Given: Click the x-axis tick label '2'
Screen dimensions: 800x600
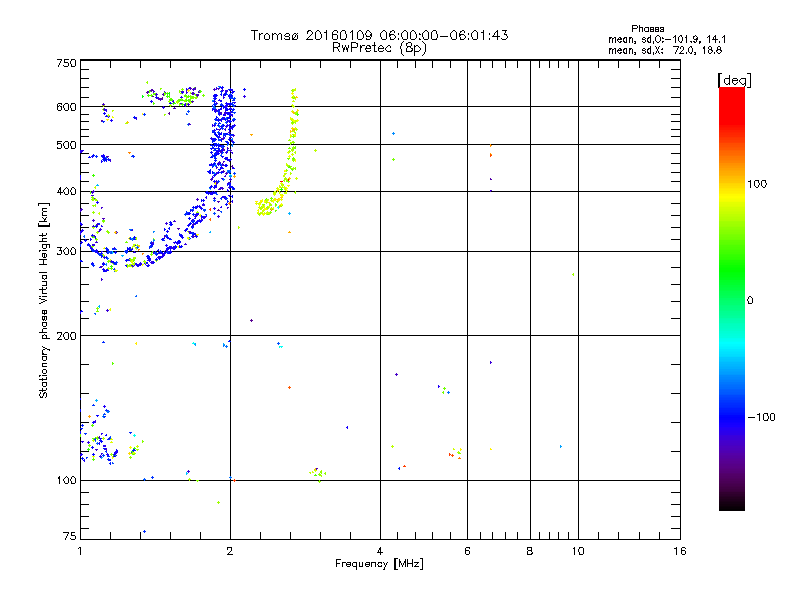Looking at the screenshot, I should pyautogui.click(x=230, y=551).
